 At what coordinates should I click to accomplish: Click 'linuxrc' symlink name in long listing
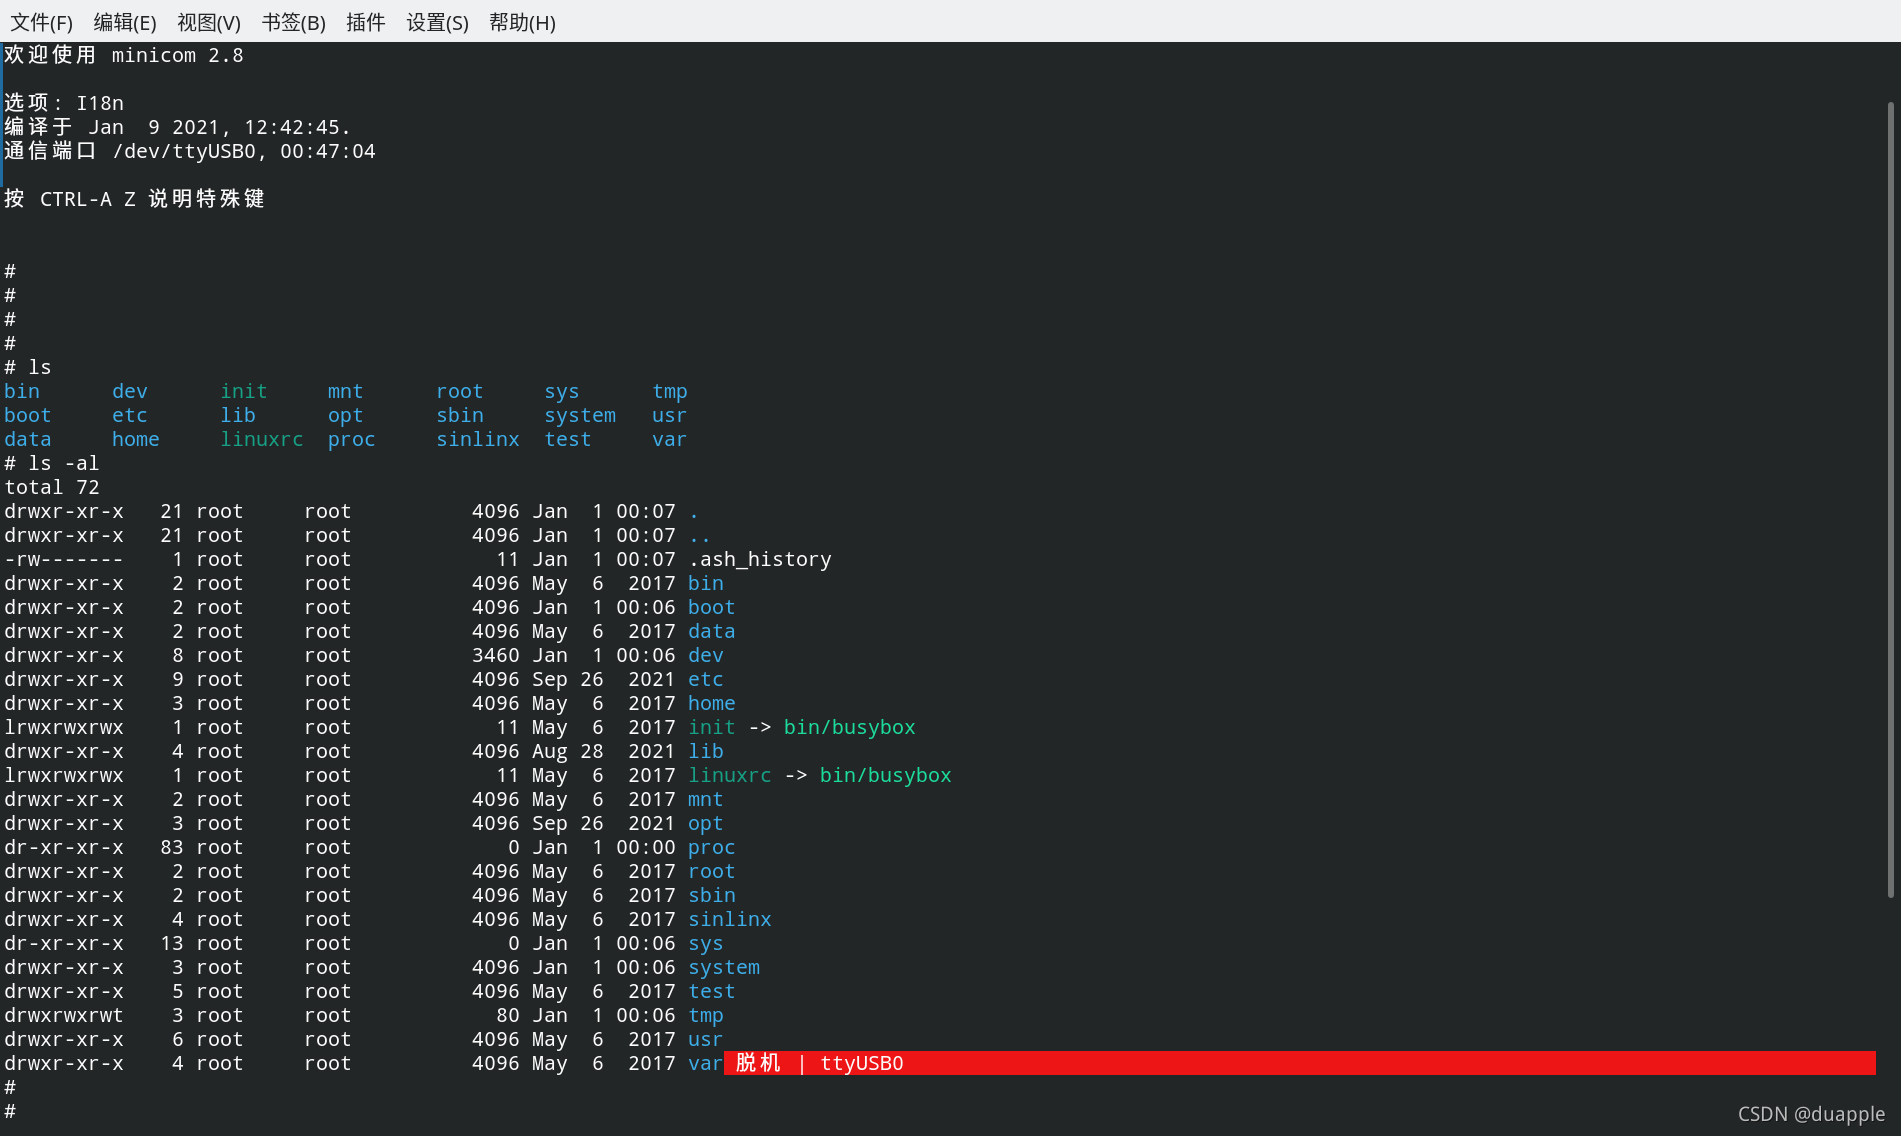coord(730,775)
